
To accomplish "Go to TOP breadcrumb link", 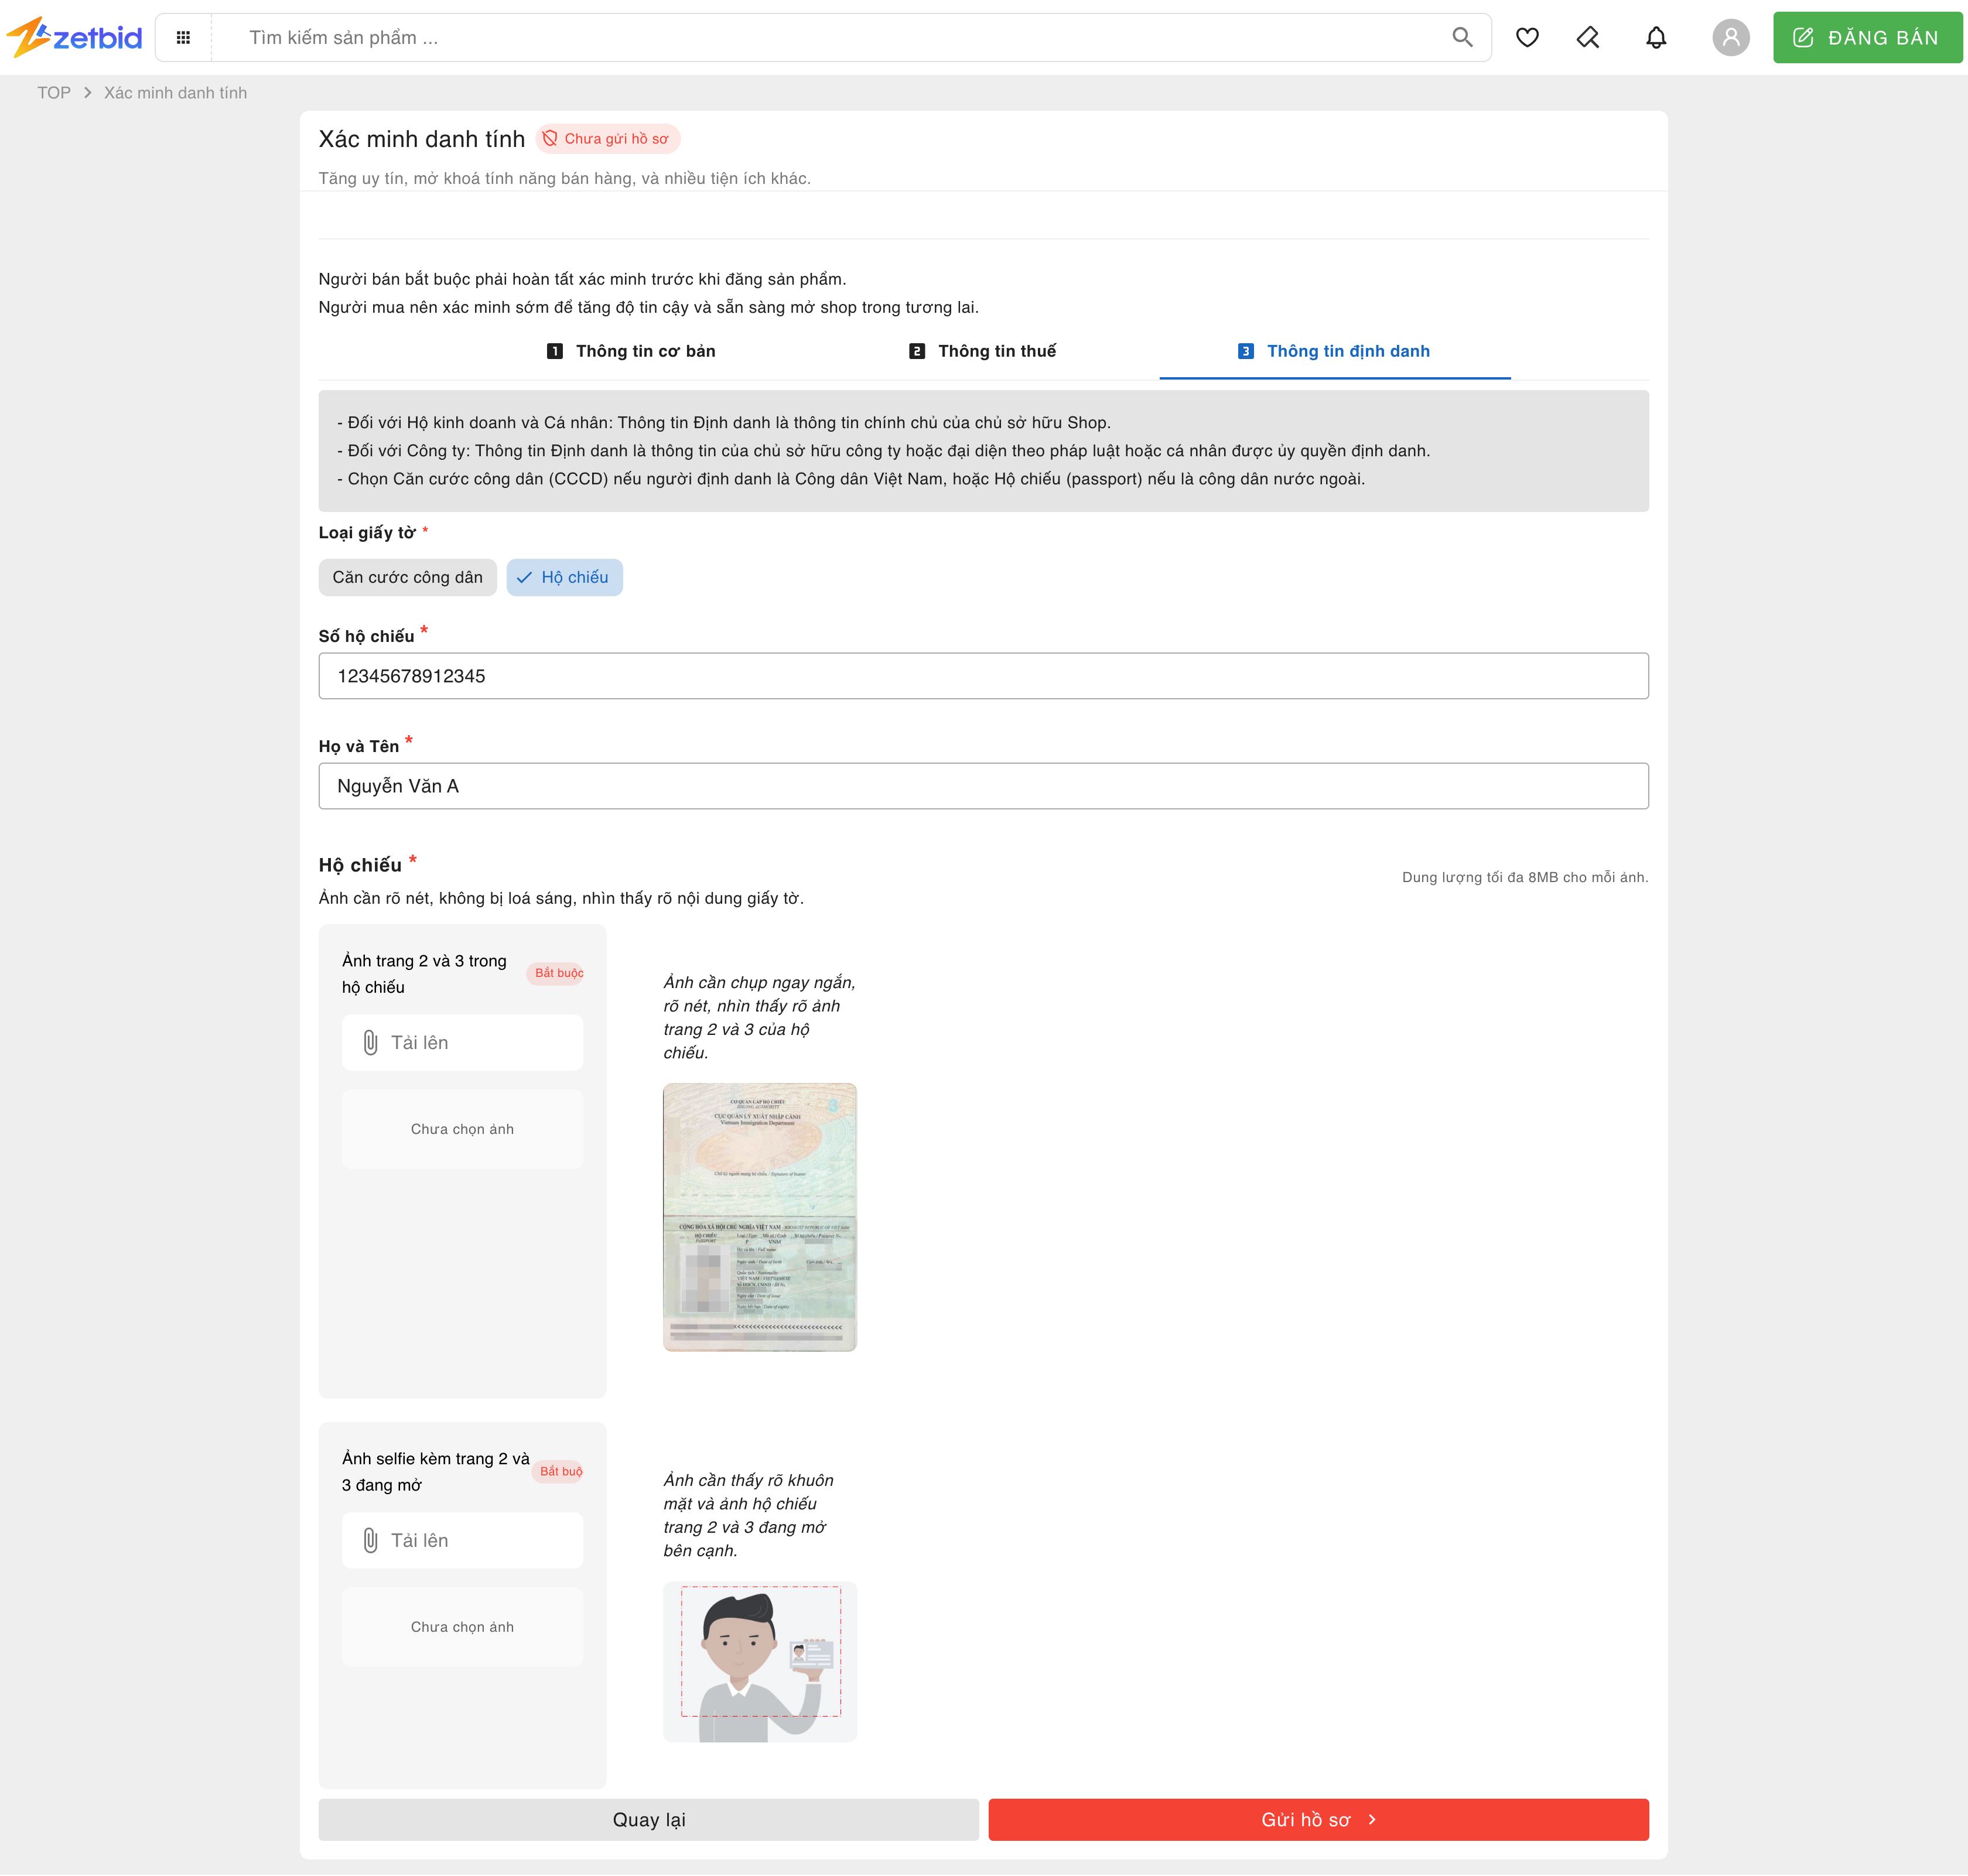I will pyautogui.click(x=54, y=93).
